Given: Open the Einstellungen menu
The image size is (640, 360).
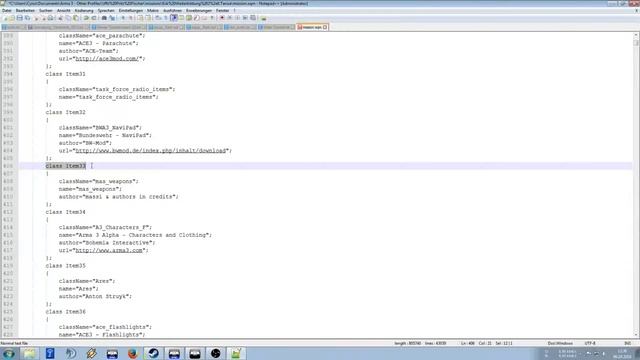Looking at the screenshot, I should [x=131, y=11].
